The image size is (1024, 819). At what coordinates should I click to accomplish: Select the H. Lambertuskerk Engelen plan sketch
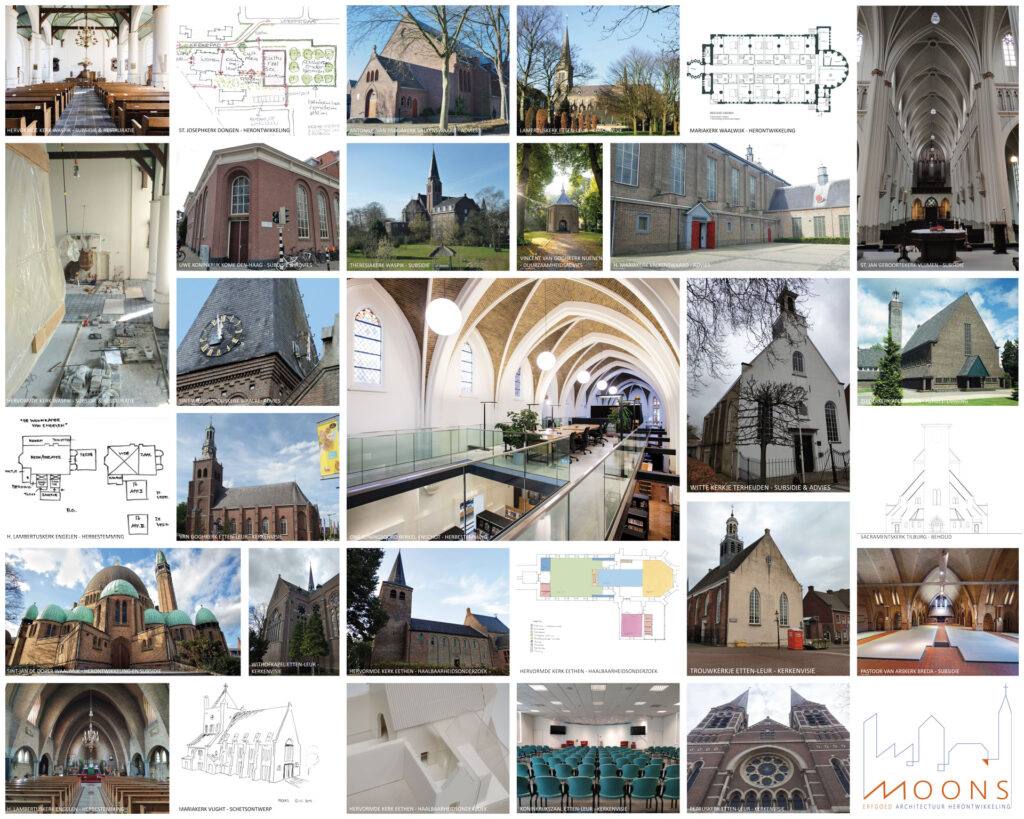[87, 477]
